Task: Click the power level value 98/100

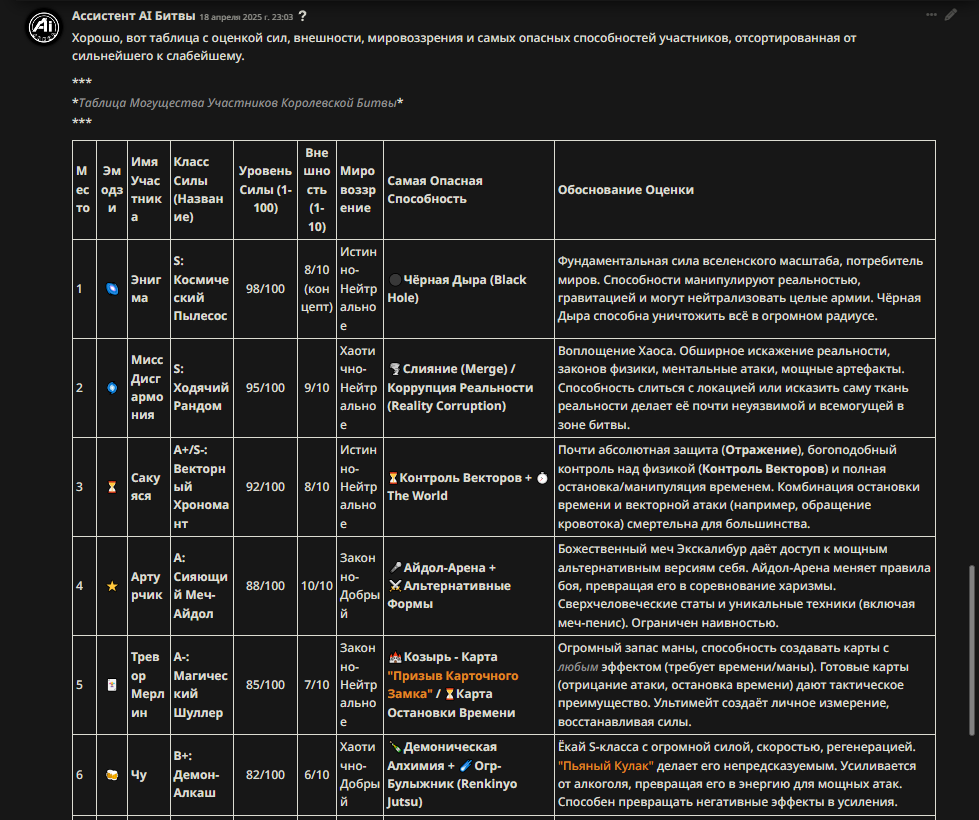Action: tap(265, 289)
